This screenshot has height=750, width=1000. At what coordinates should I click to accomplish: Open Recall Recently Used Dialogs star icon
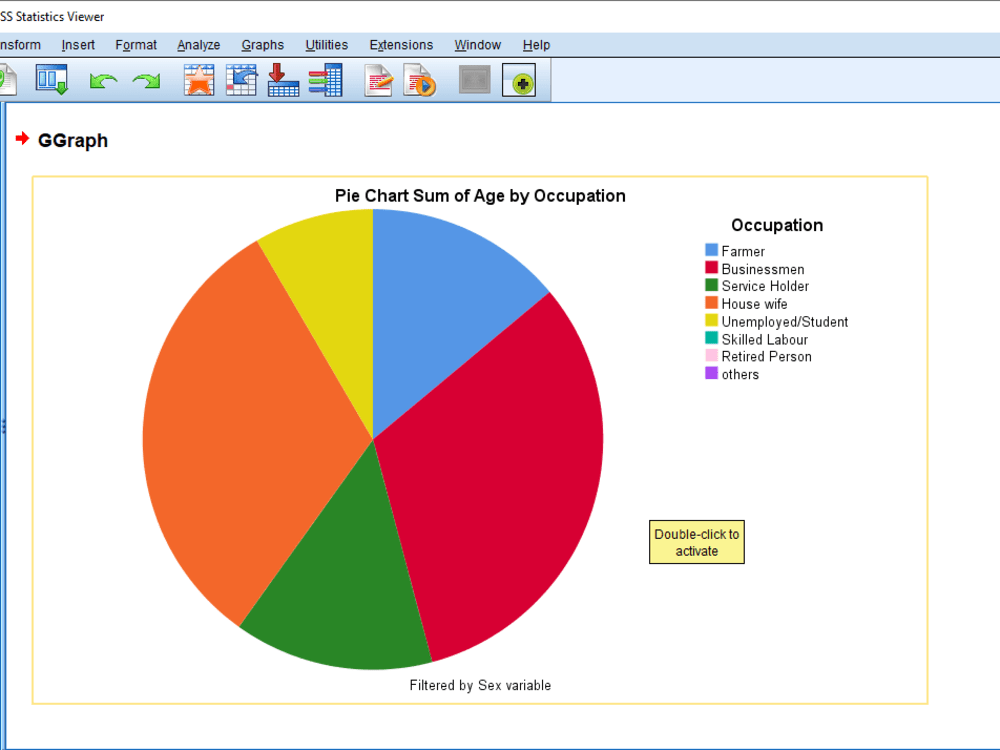point(198,81)
